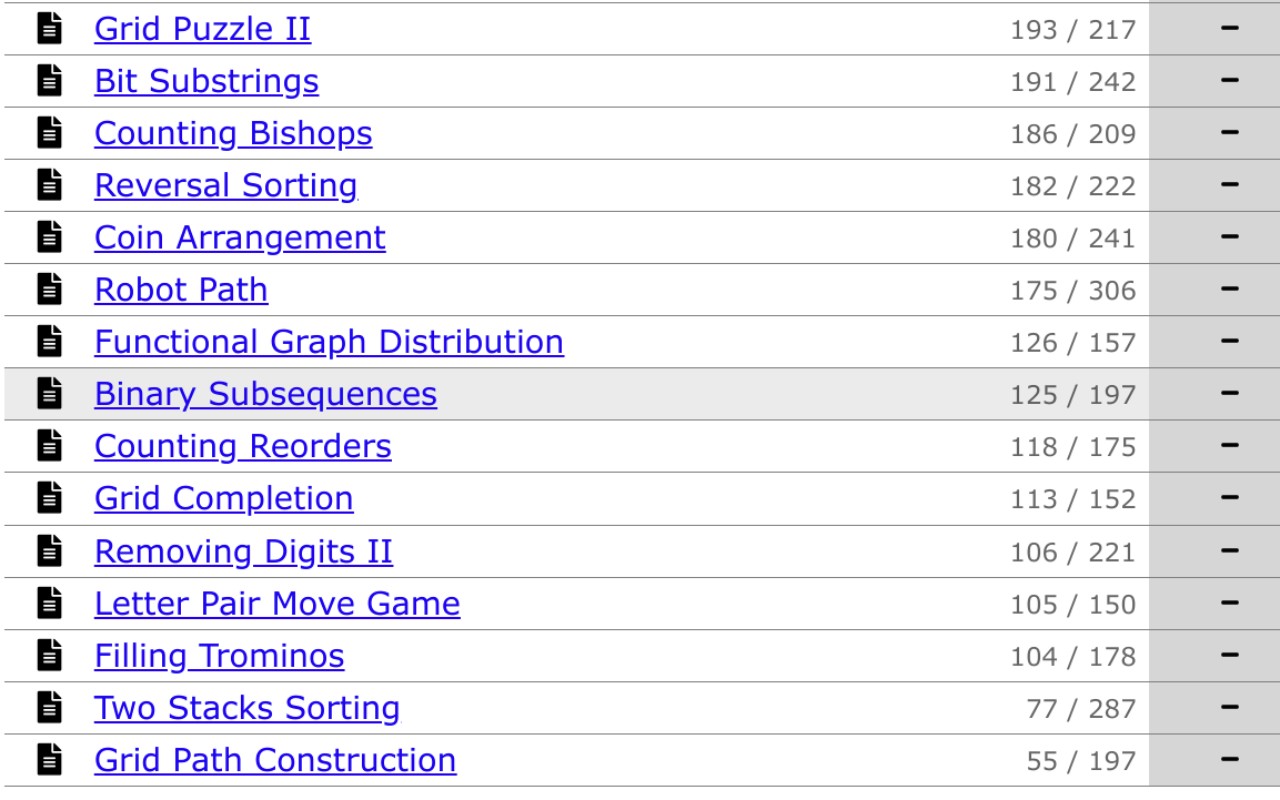Open the Coin Arrangement problem link
Screen dimensions: 1280x800
point(240,238)
